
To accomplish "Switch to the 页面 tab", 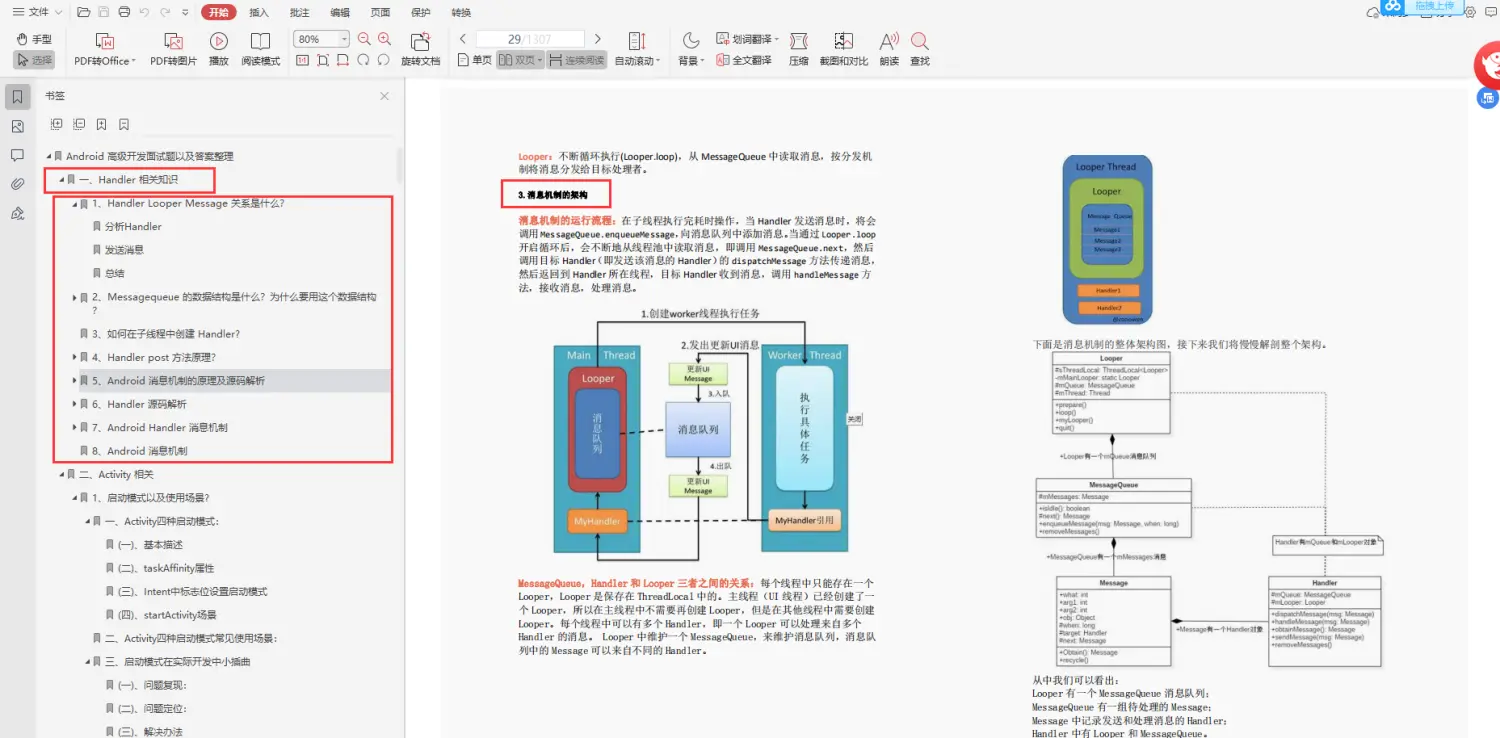I will click(x=380, y=12).
